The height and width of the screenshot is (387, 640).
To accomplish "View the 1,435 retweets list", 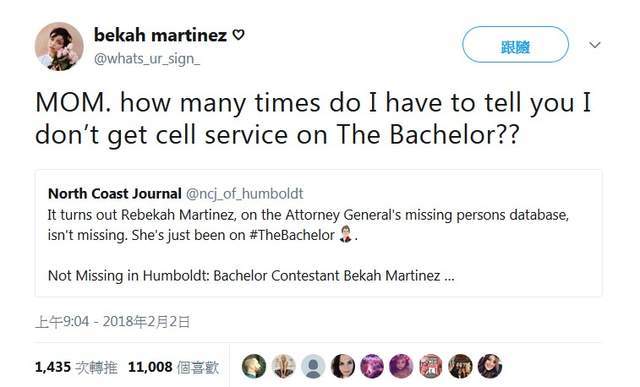I will [x=76, y=367].
